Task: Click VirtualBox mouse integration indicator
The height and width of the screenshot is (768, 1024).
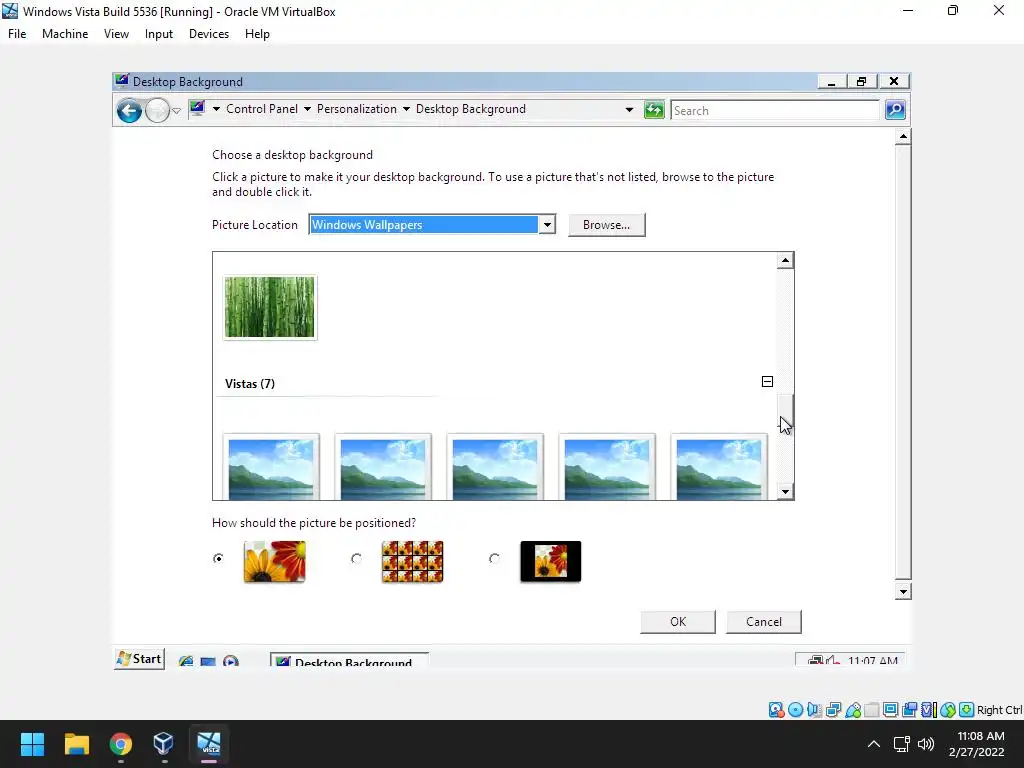Action: (x=948, y=710)
